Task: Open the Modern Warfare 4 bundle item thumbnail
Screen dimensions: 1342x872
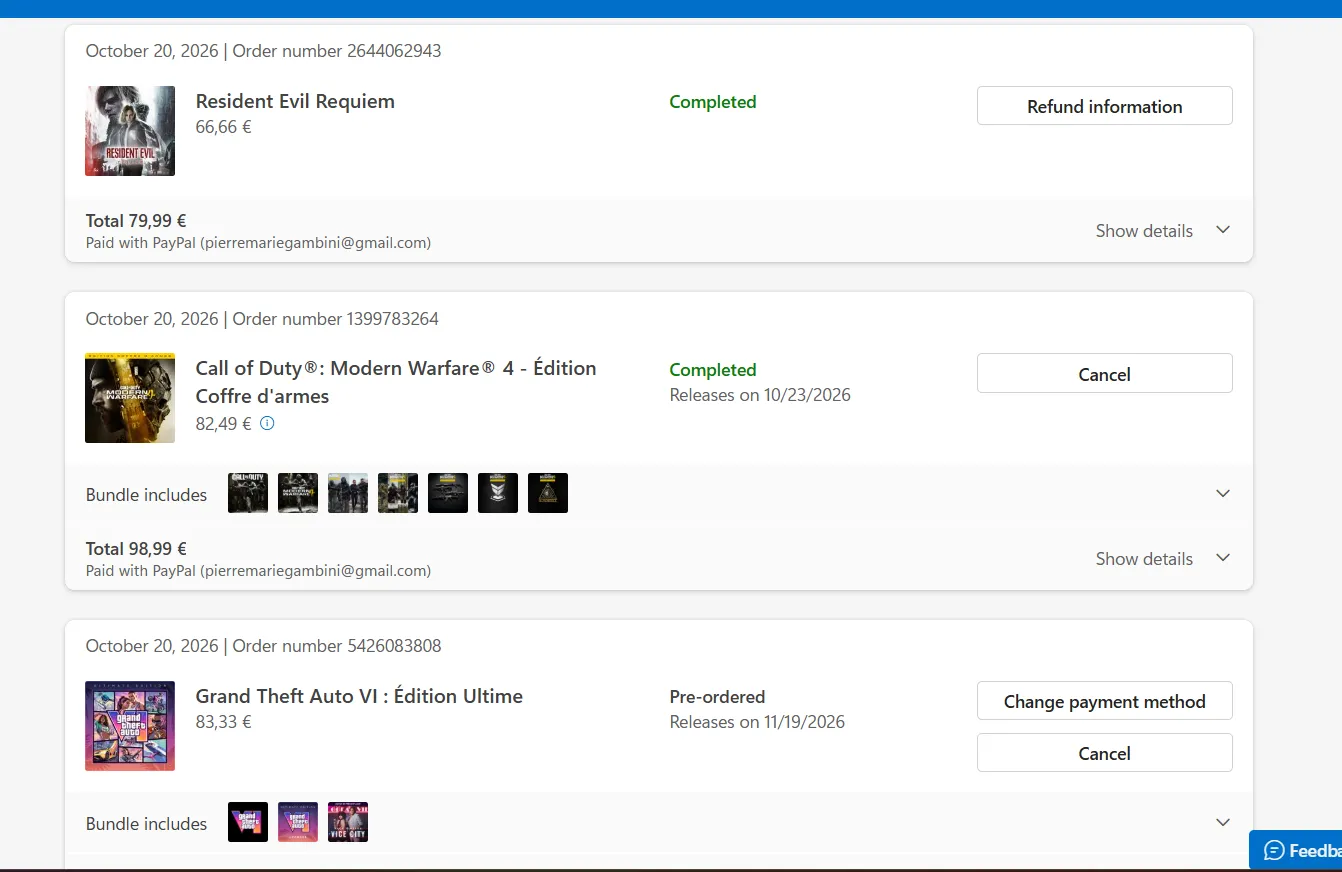Action: [298, 493]
